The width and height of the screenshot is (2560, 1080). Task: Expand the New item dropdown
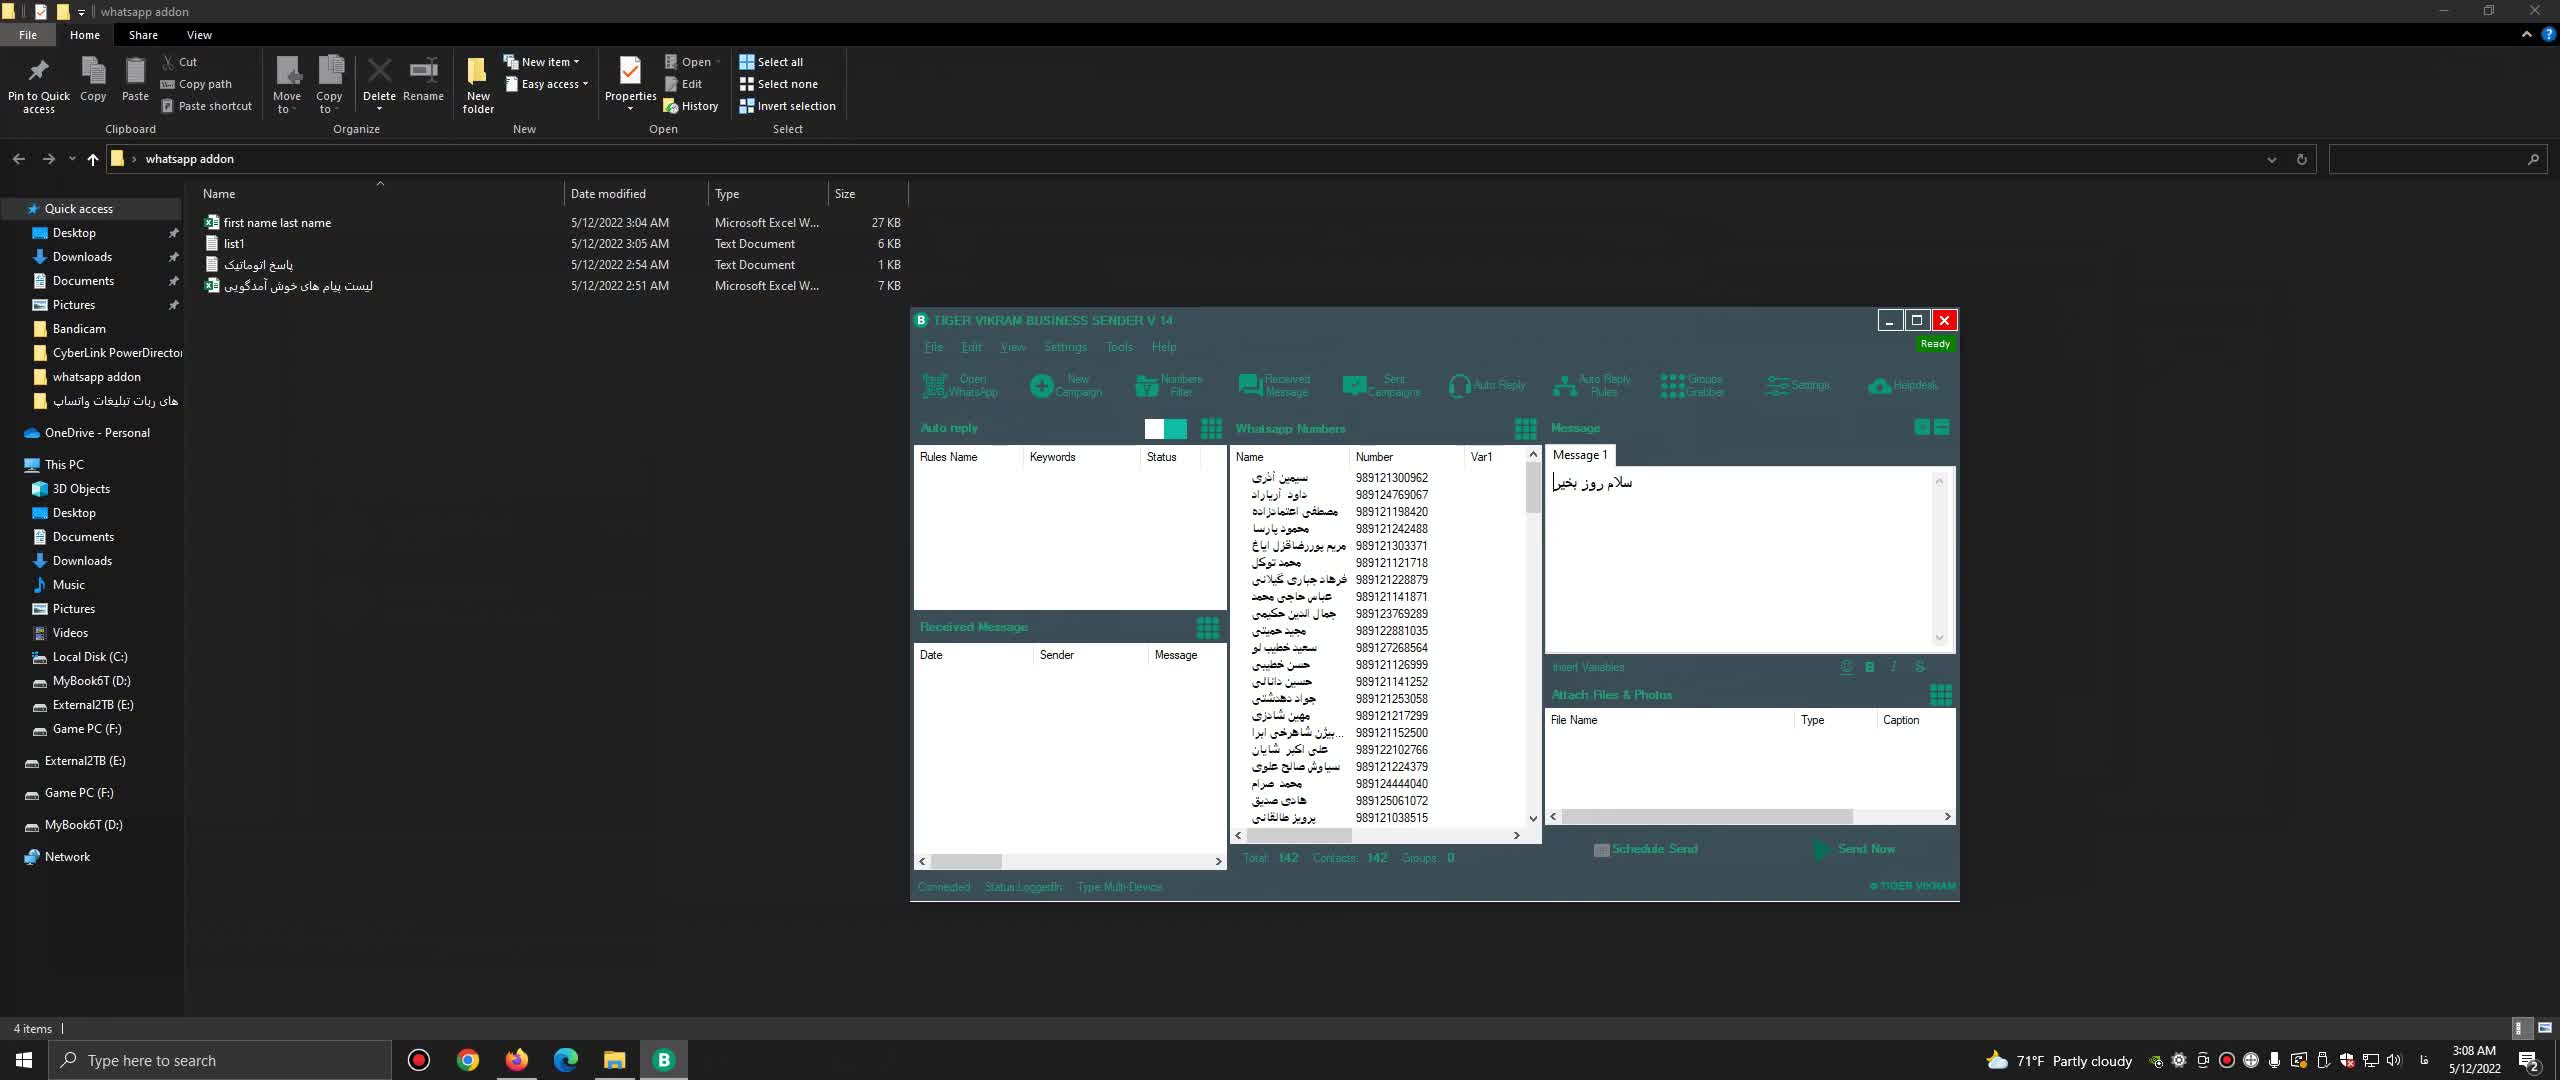tap(546, 62)
